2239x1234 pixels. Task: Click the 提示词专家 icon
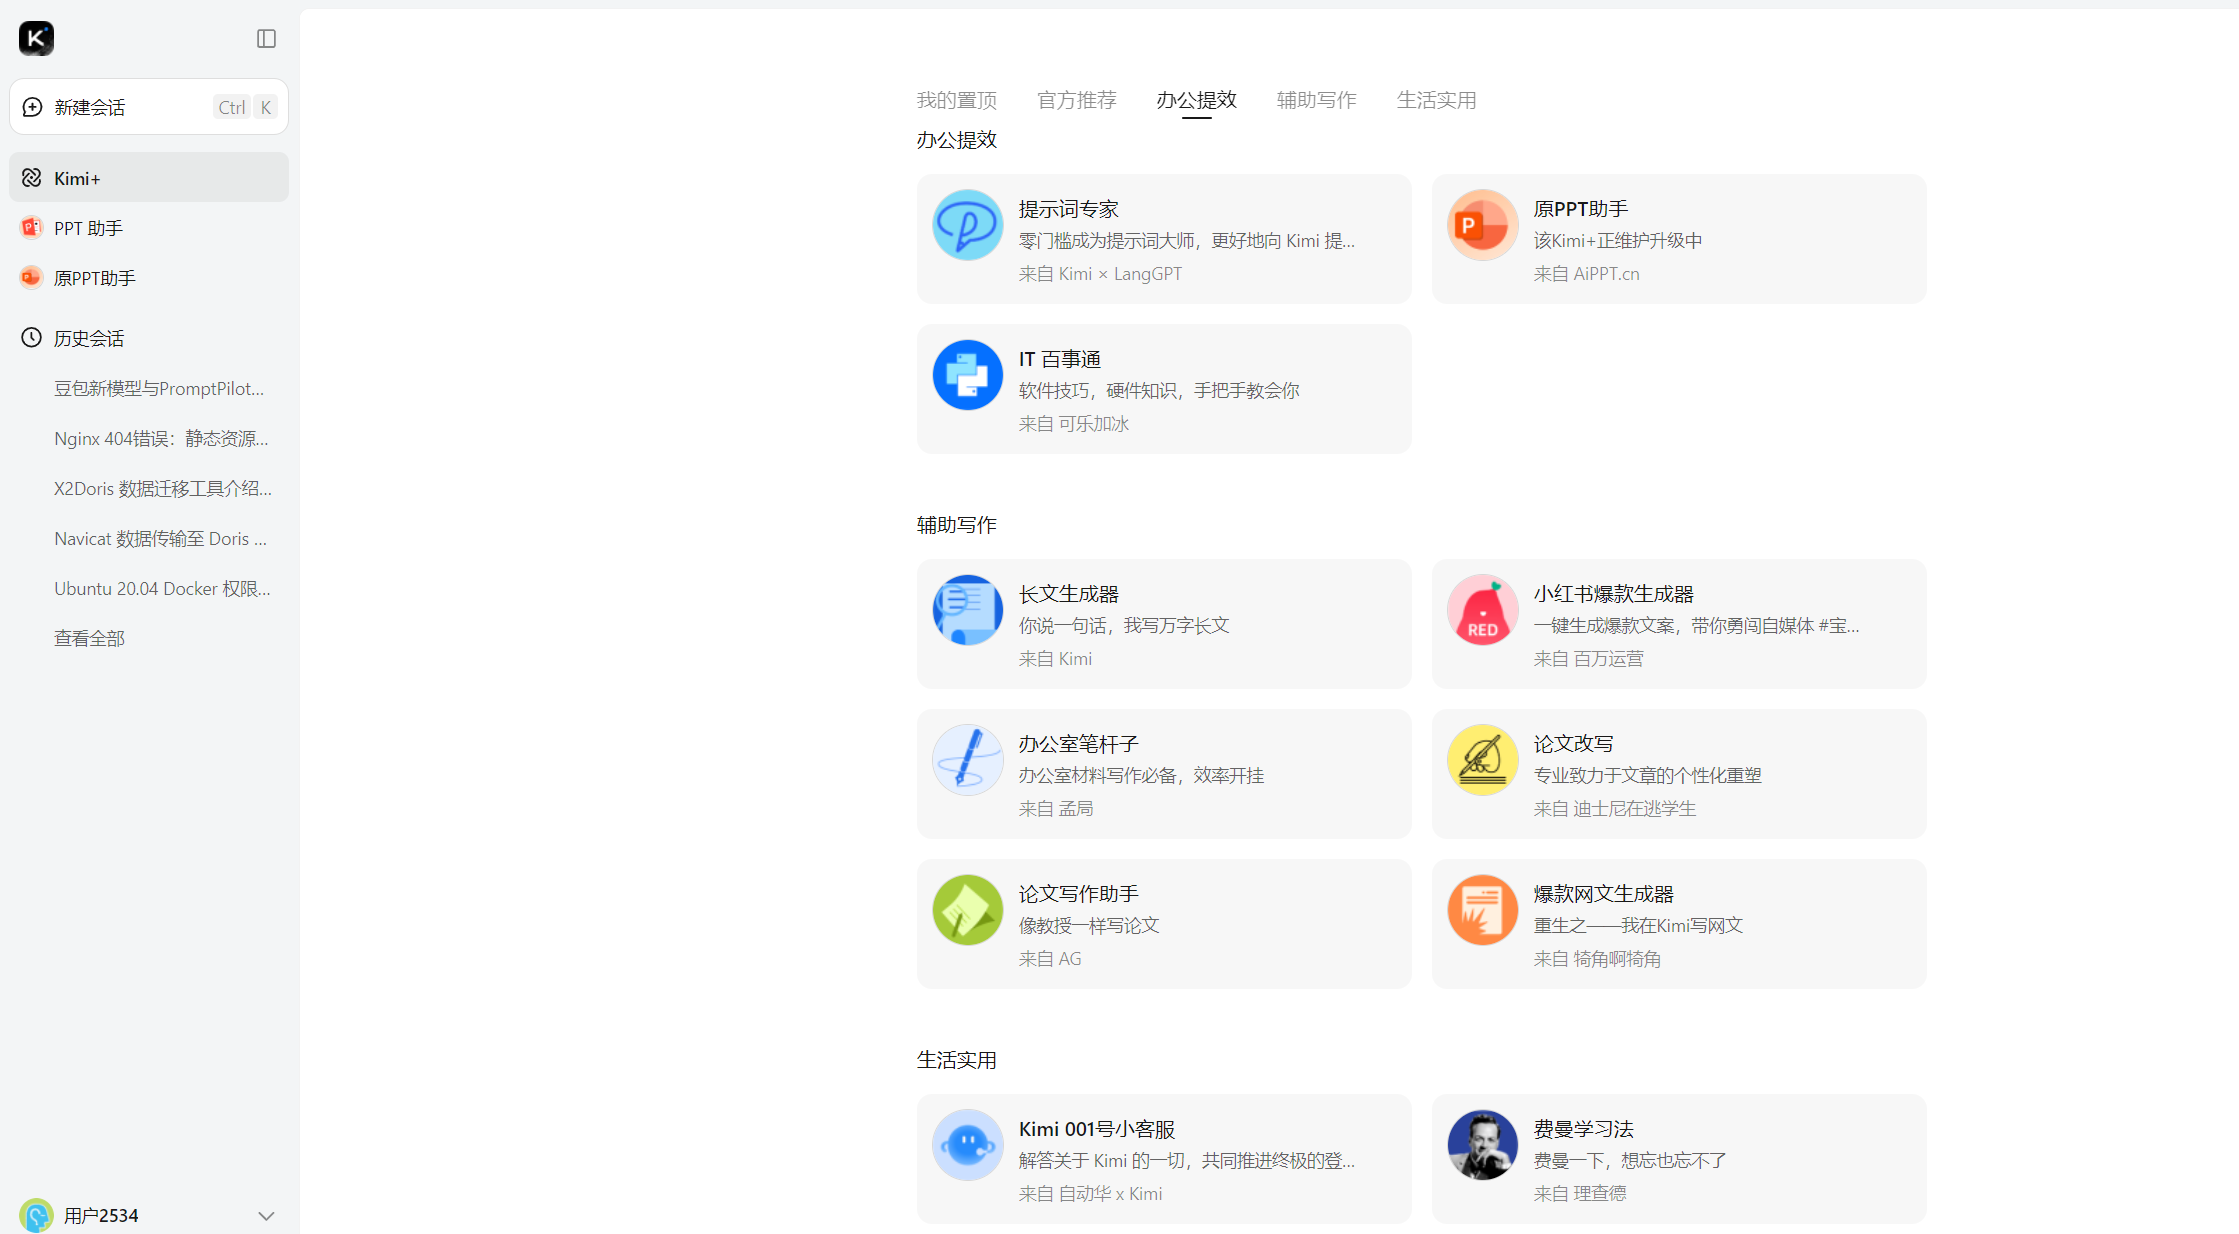pyautogui.click(x=967, y=225)
